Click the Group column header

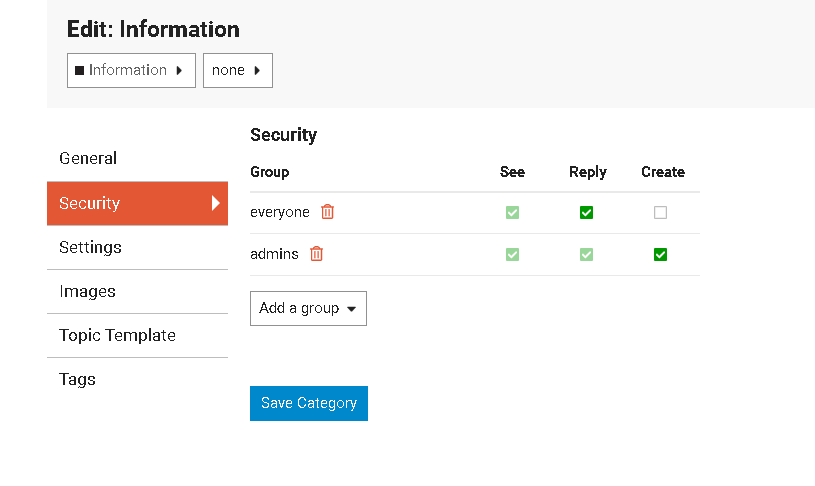coord(270,172)
